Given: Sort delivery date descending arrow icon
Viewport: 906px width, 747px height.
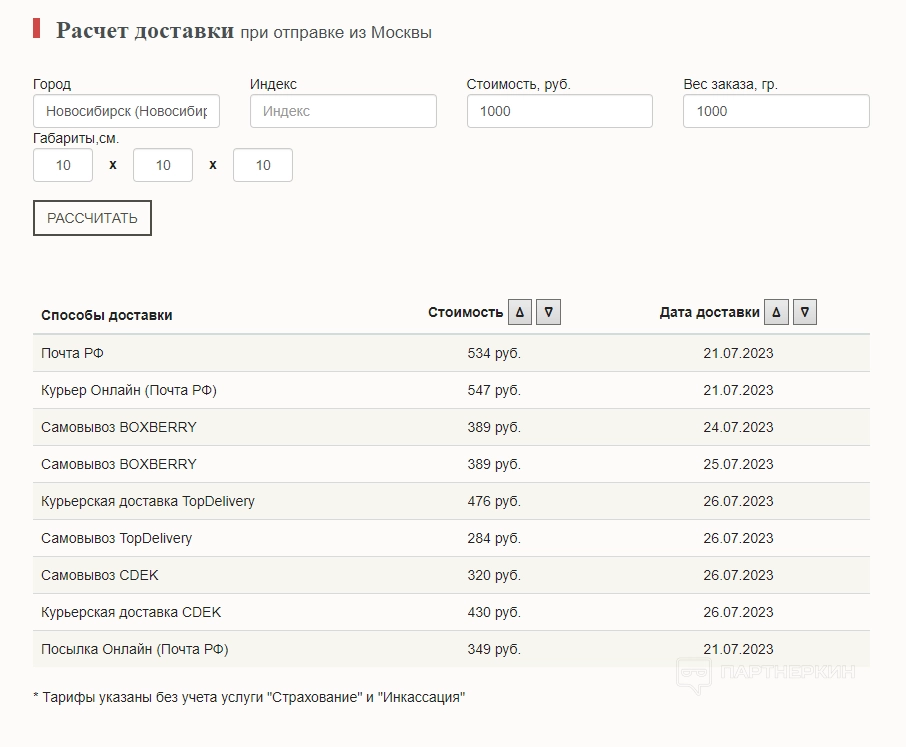Looking at the screenshot, I should (805, 312).
